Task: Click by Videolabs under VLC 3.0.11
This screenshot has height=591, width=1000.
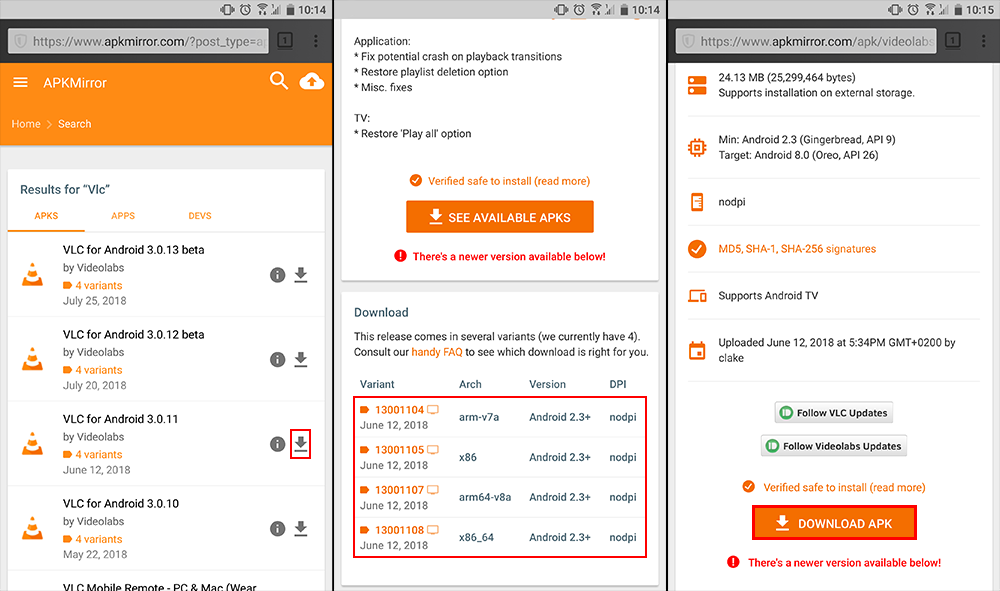Action: click(93, 437)
